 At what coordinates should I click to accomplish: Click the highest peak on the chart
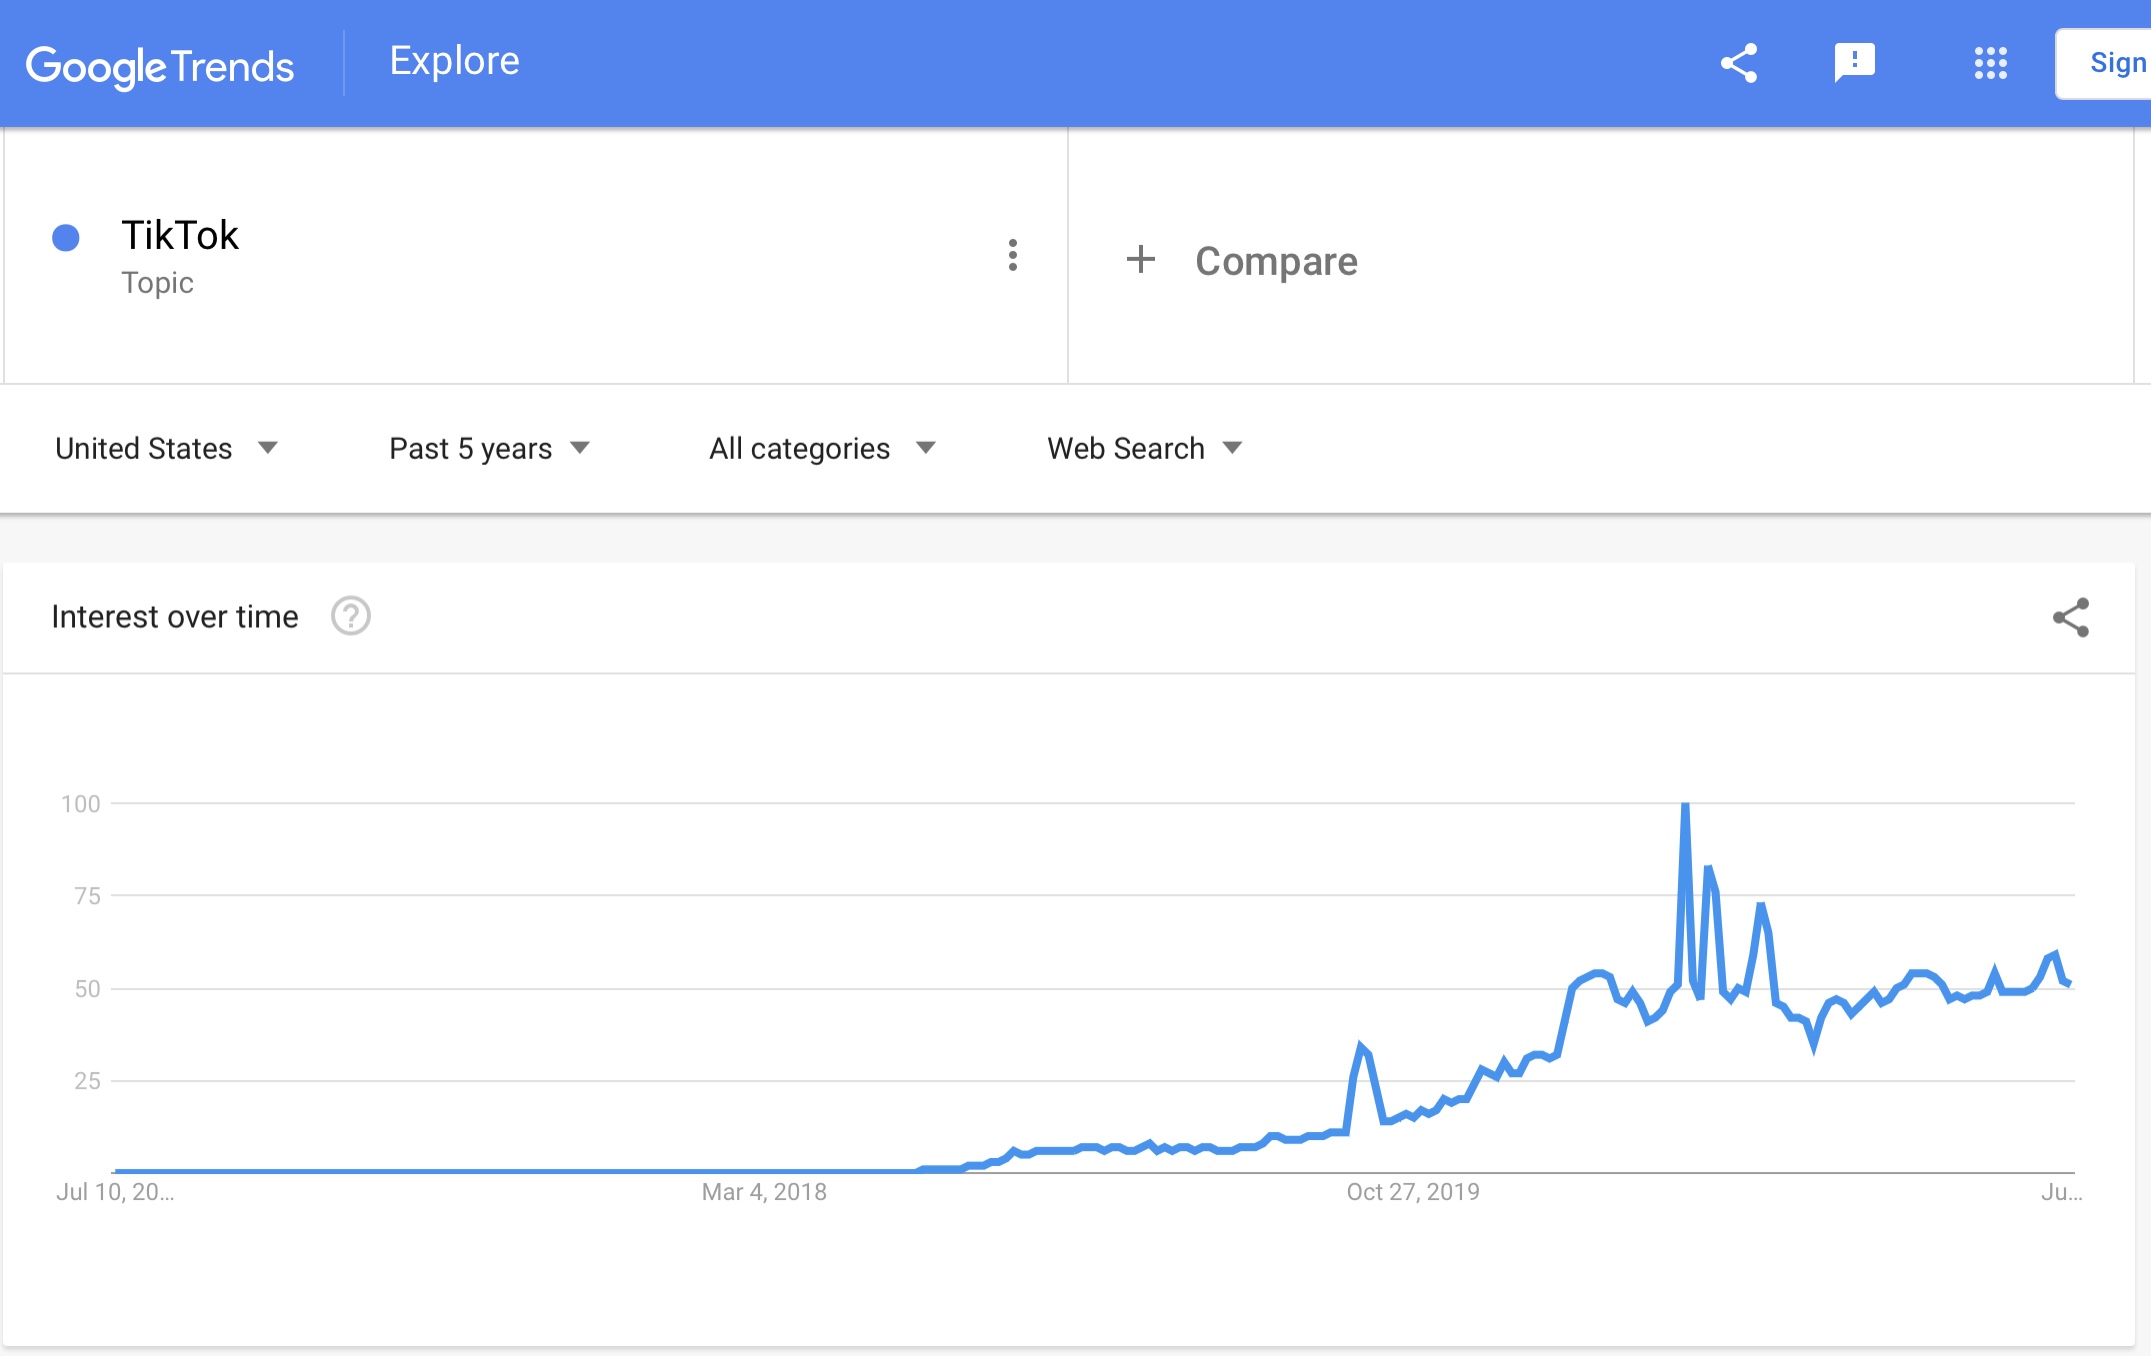1685,805
